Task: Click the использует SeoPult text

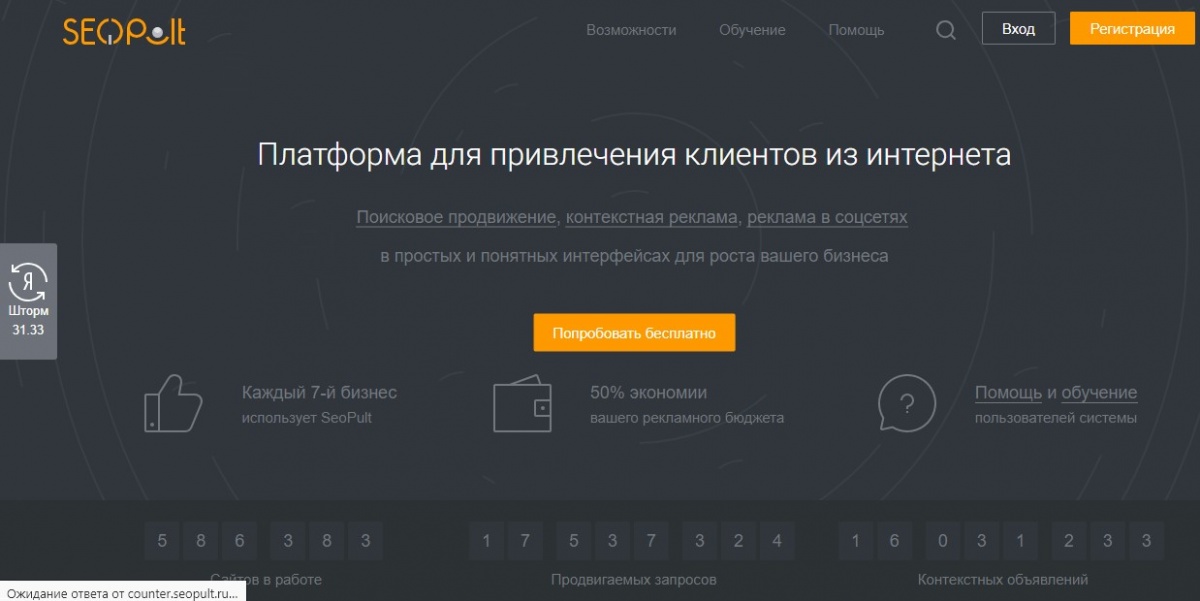Action: tap(307, 418)
